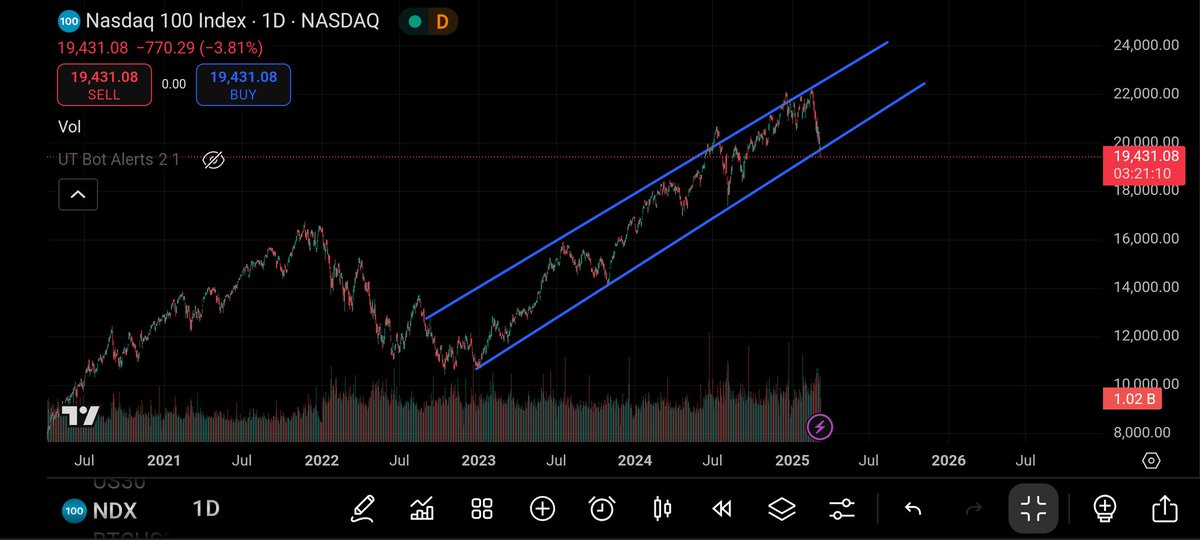This screenshot has height=540, width=1200.
Task: Tap the add symbol plus icon
Action: [x=542, y=508]
